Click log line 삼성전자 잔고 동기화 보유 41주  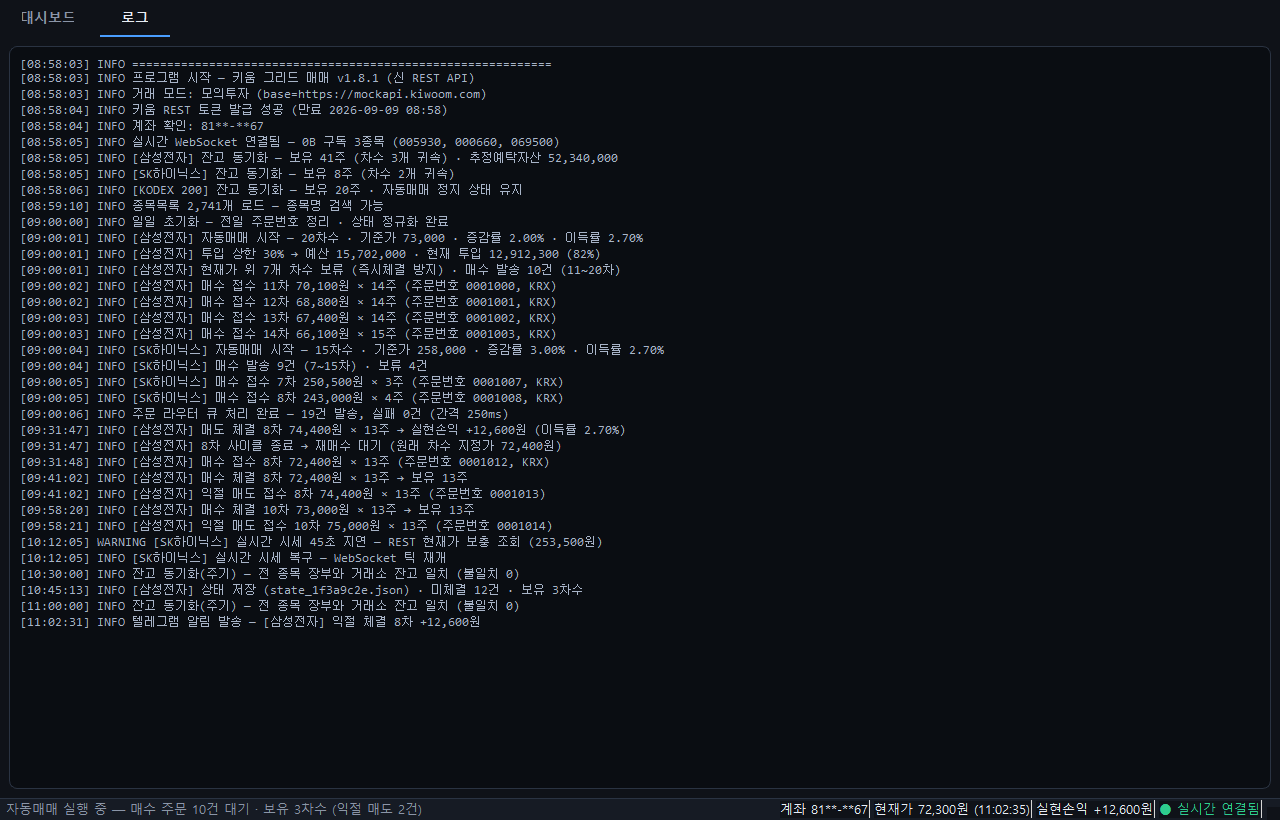point(319,158)
